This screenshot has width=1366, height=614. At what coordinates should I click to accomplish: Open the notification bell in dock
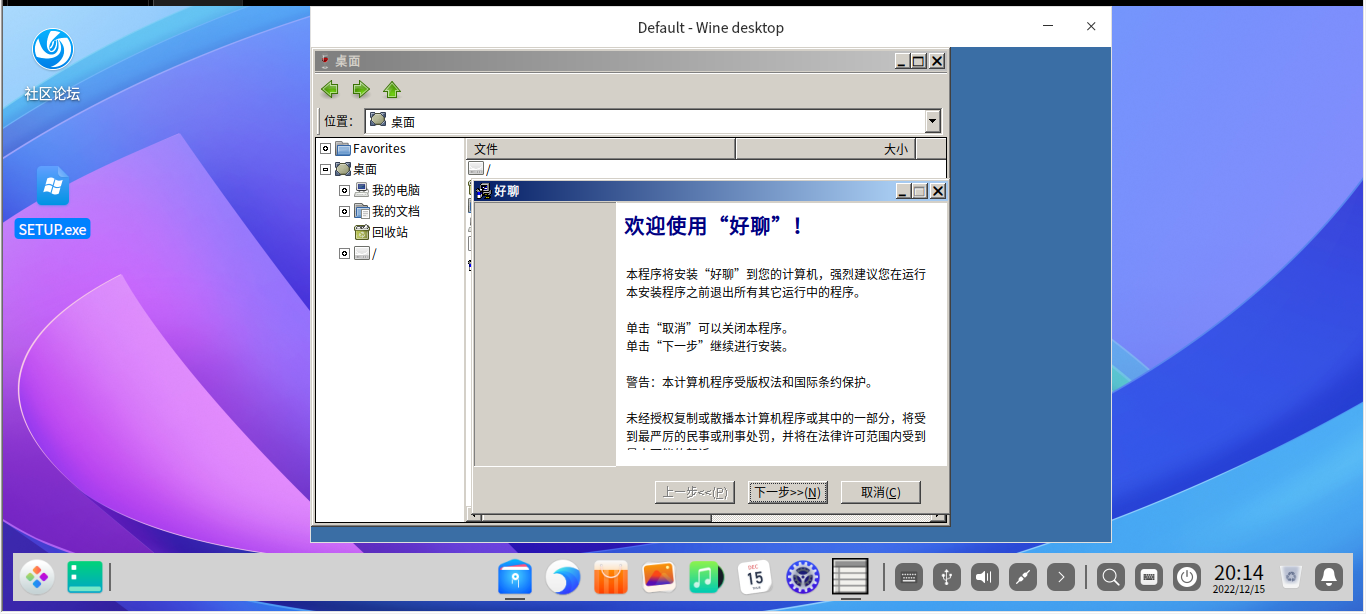[x=1329, y=577]
